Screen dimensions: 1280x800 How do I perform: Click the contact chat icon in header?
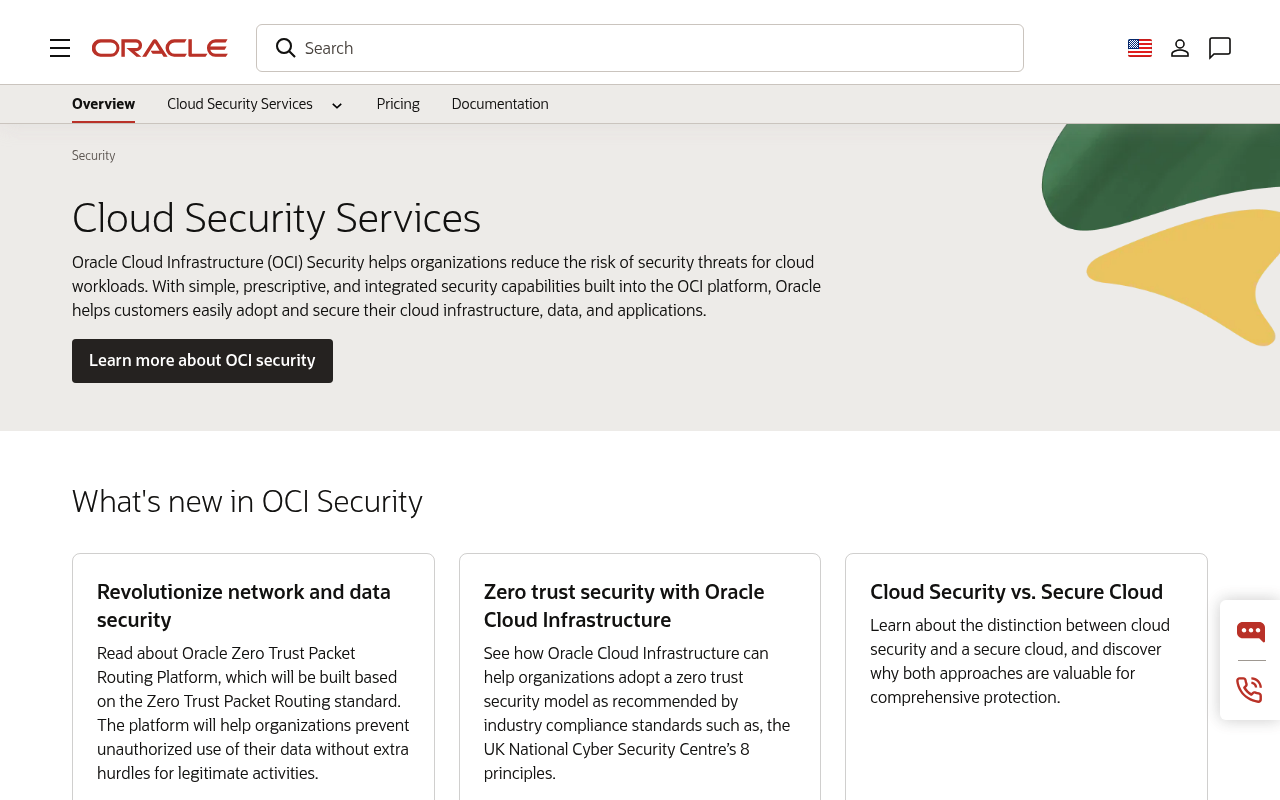coord(1220,48)
